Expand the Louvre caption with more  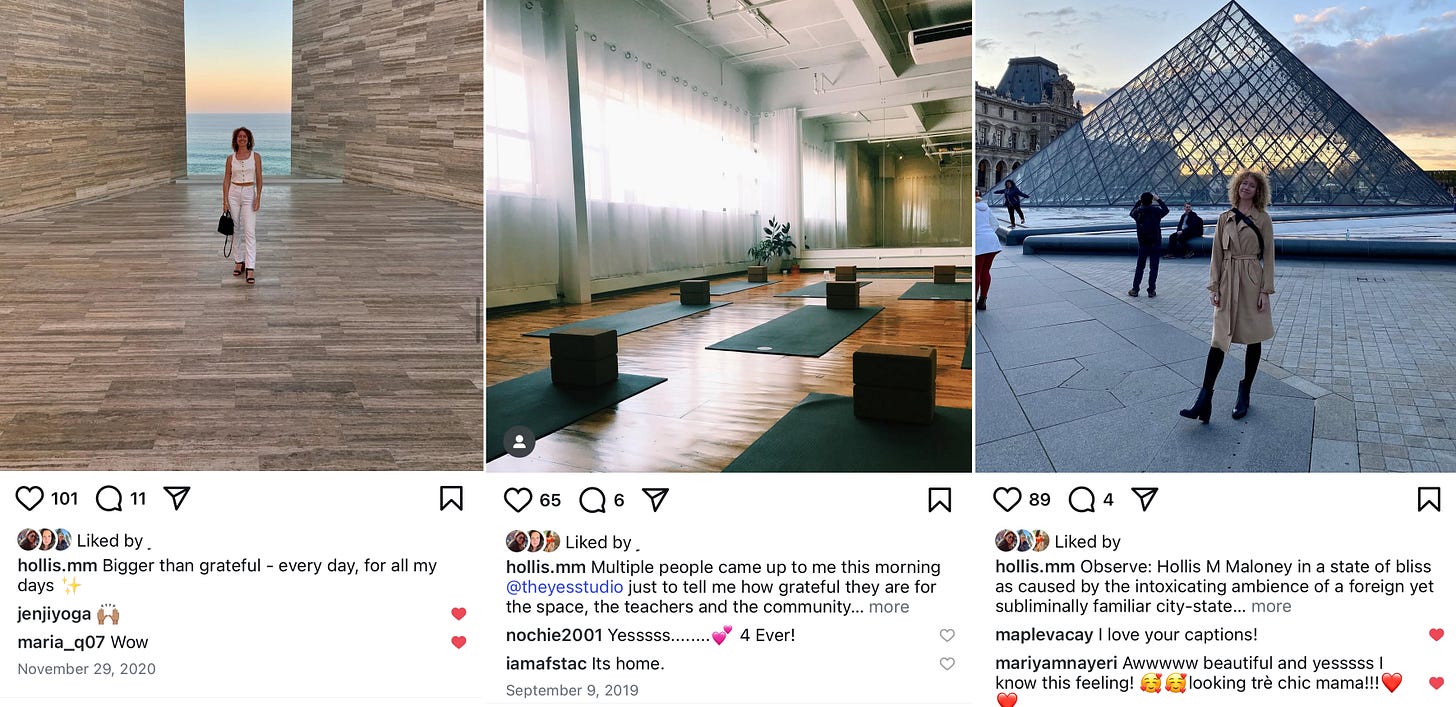pos(1271,606)
